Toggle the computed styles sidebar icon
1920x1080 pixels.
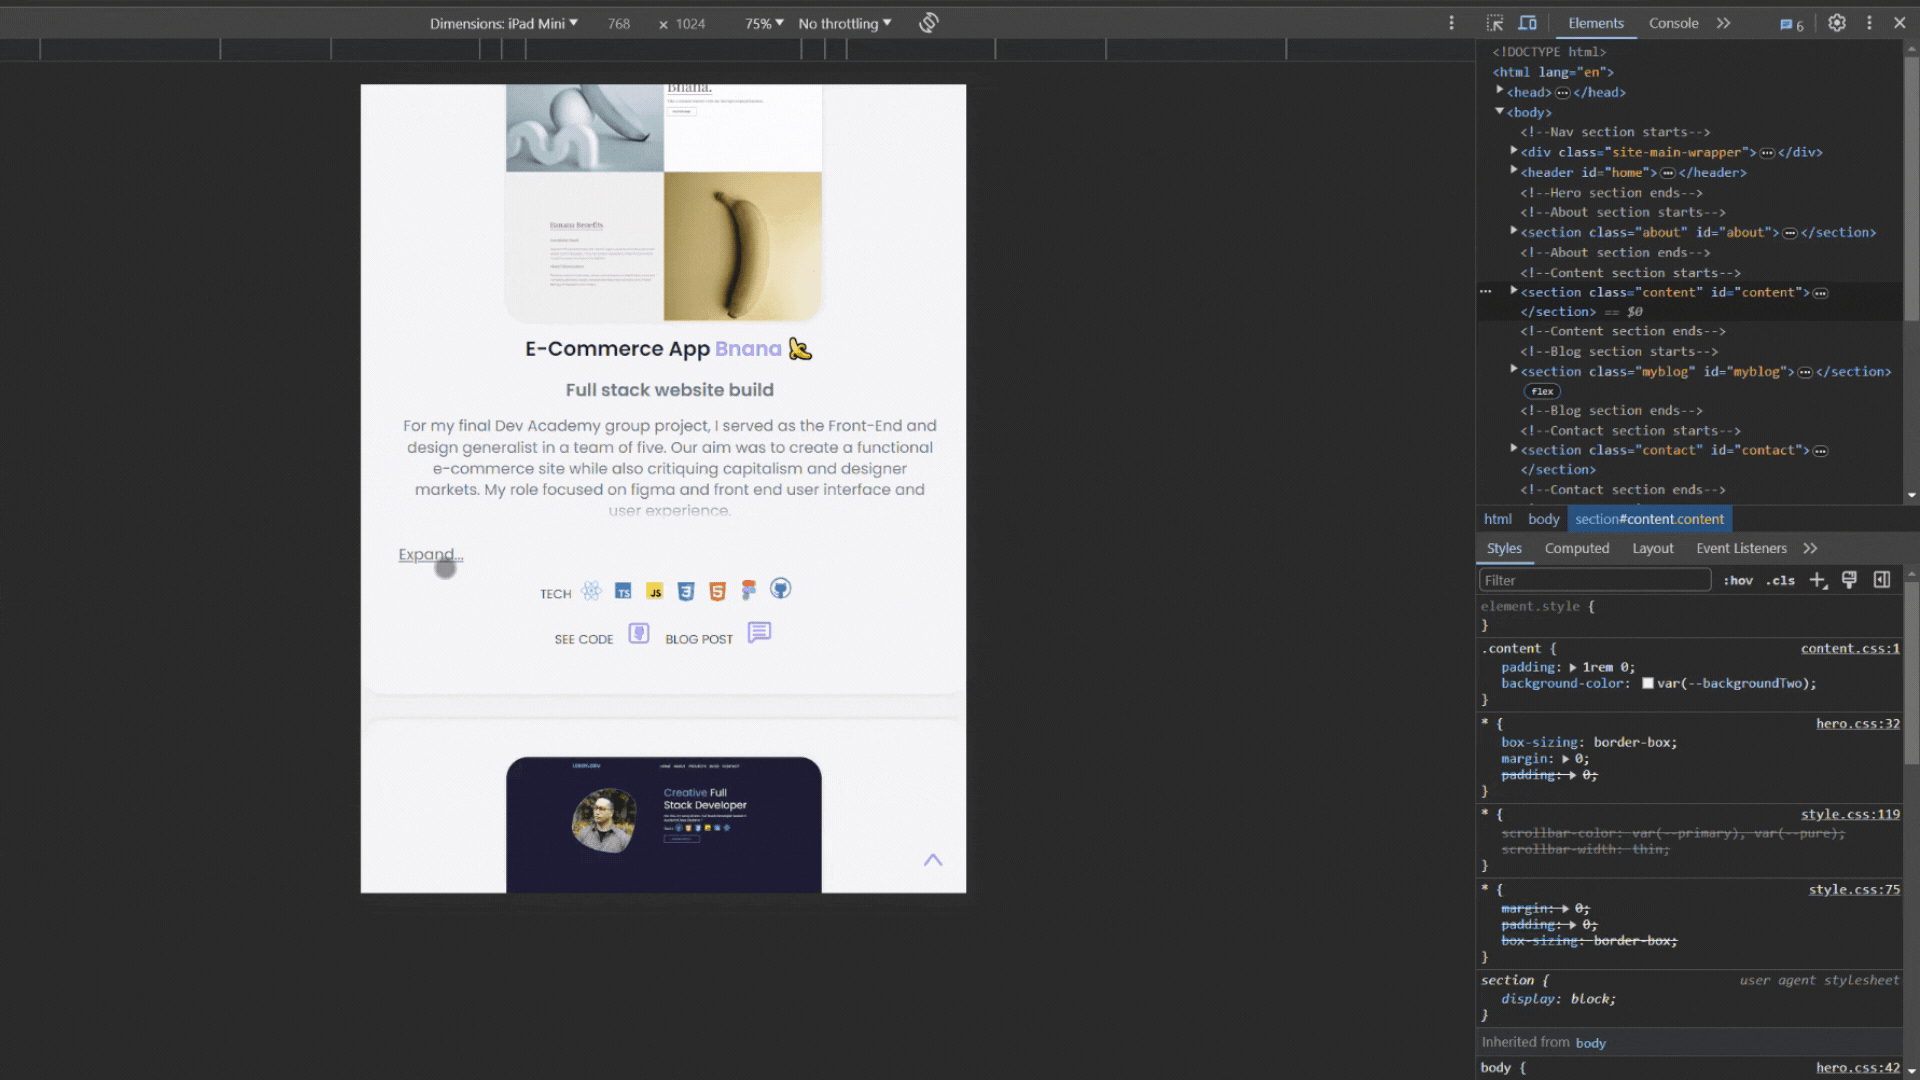click(x=1882, y=580)
